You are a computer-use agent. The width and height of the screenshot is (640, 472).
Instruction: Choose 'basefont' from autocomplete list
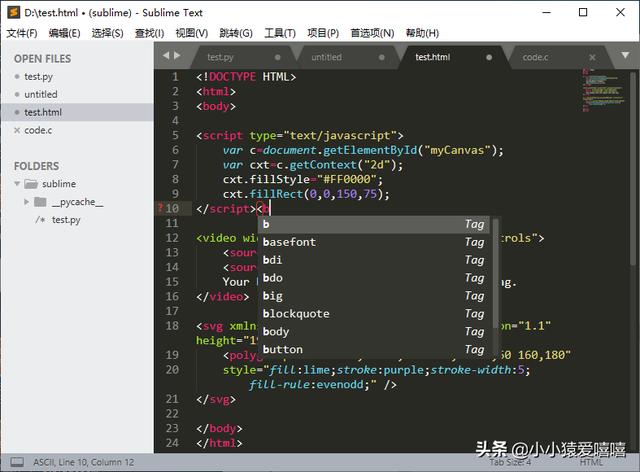pyautogui.click(x=373, y=242)
